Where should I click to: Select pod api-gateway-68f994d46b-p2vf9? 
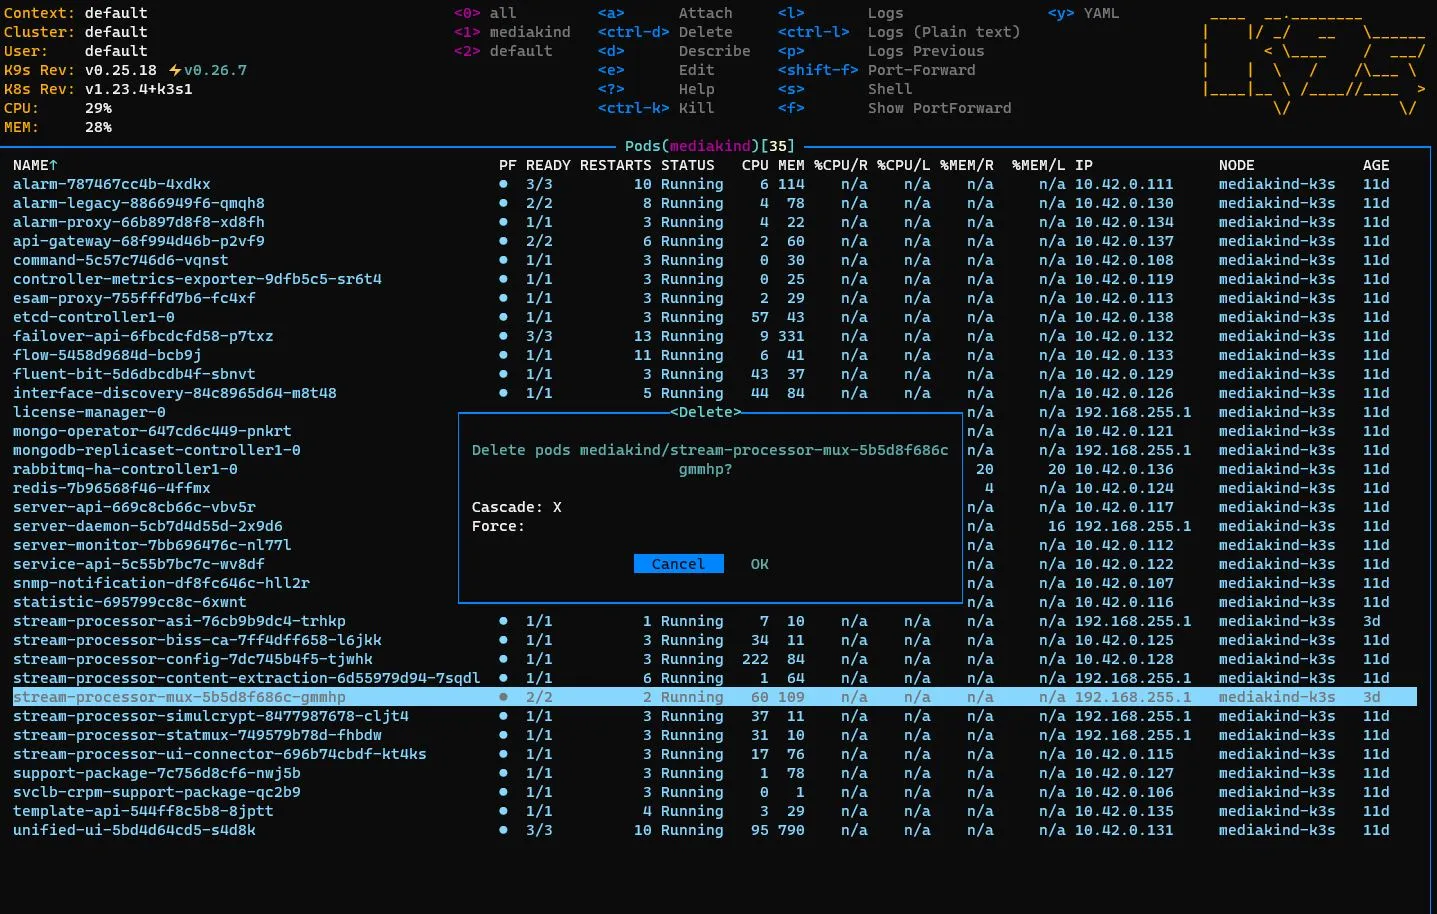[x=138, y=241]
